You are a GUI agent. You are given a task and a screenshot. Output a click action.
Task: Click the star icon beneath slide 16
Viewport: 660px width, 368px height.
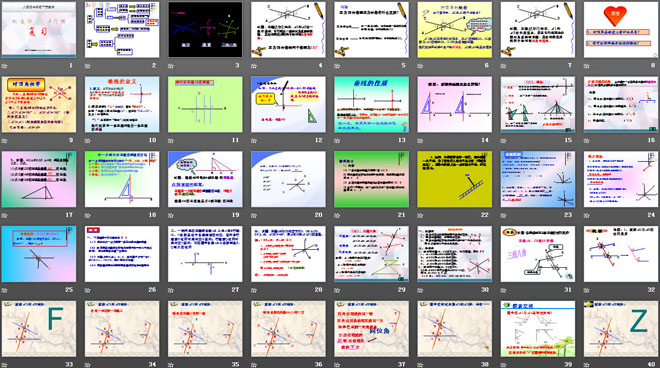(587, 140)
